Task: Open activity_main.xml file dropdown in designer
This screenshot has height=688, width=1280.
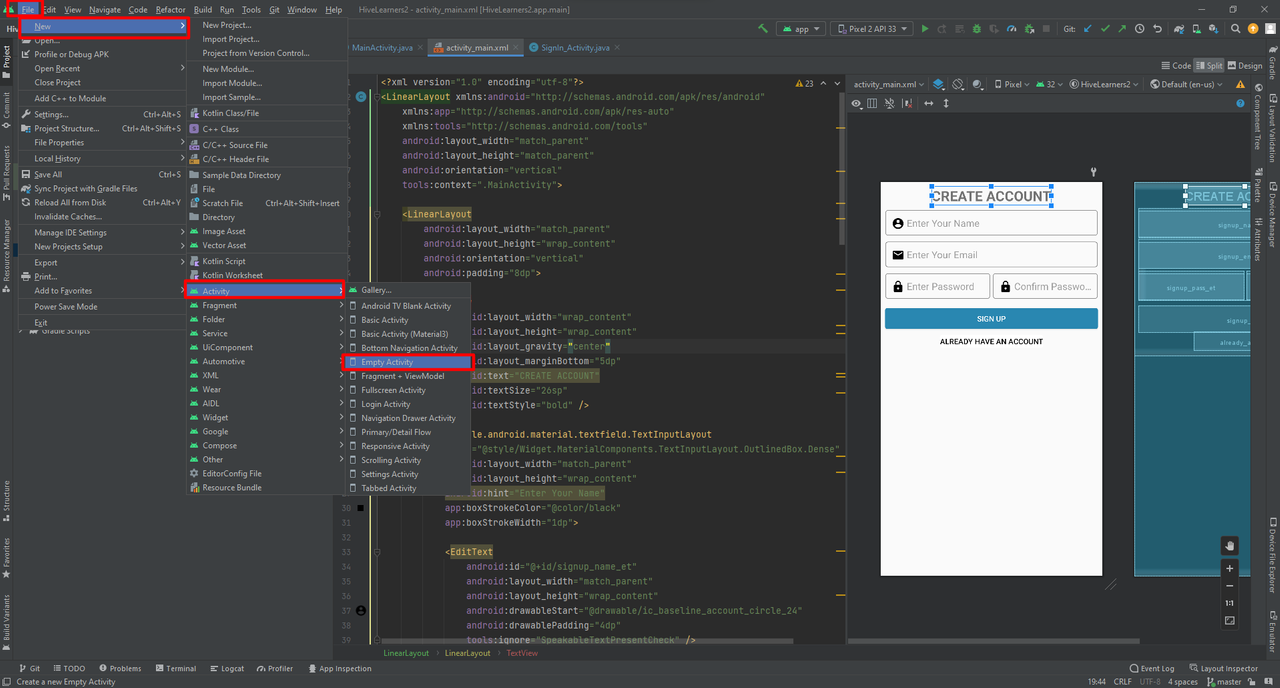Action: [x=888, y=84]
